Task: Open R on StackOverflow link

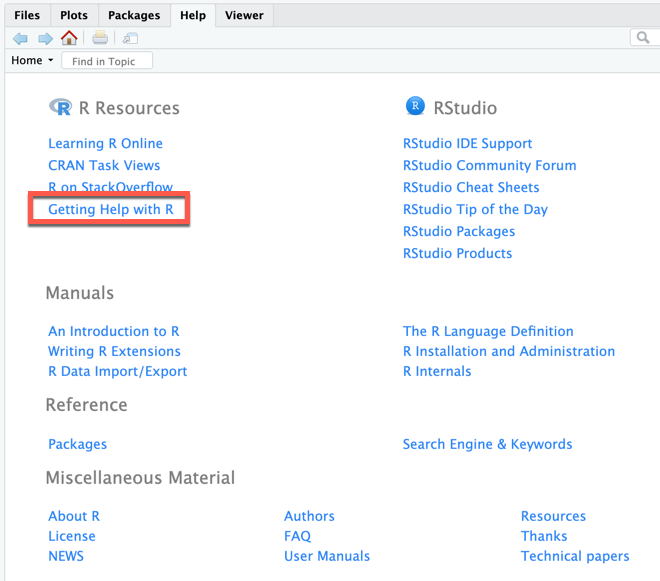Action: [110, 187]
